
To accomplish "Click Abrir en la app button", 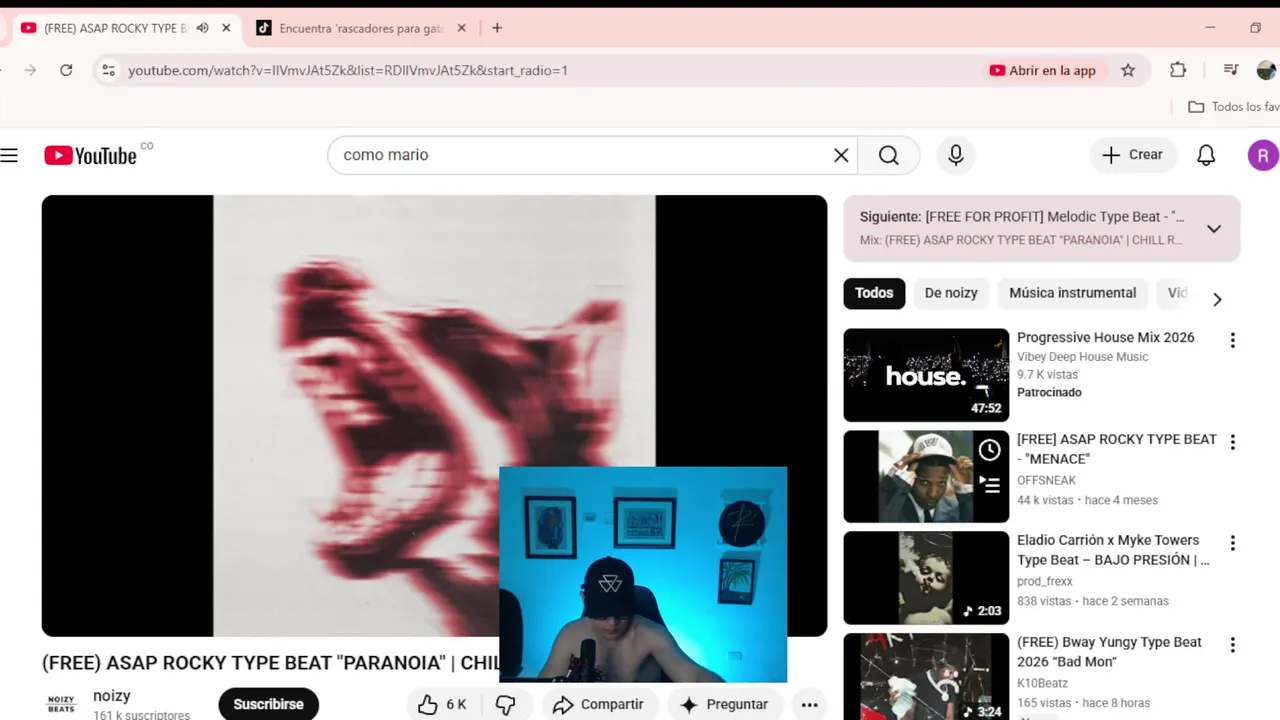I will [1043, 70].
